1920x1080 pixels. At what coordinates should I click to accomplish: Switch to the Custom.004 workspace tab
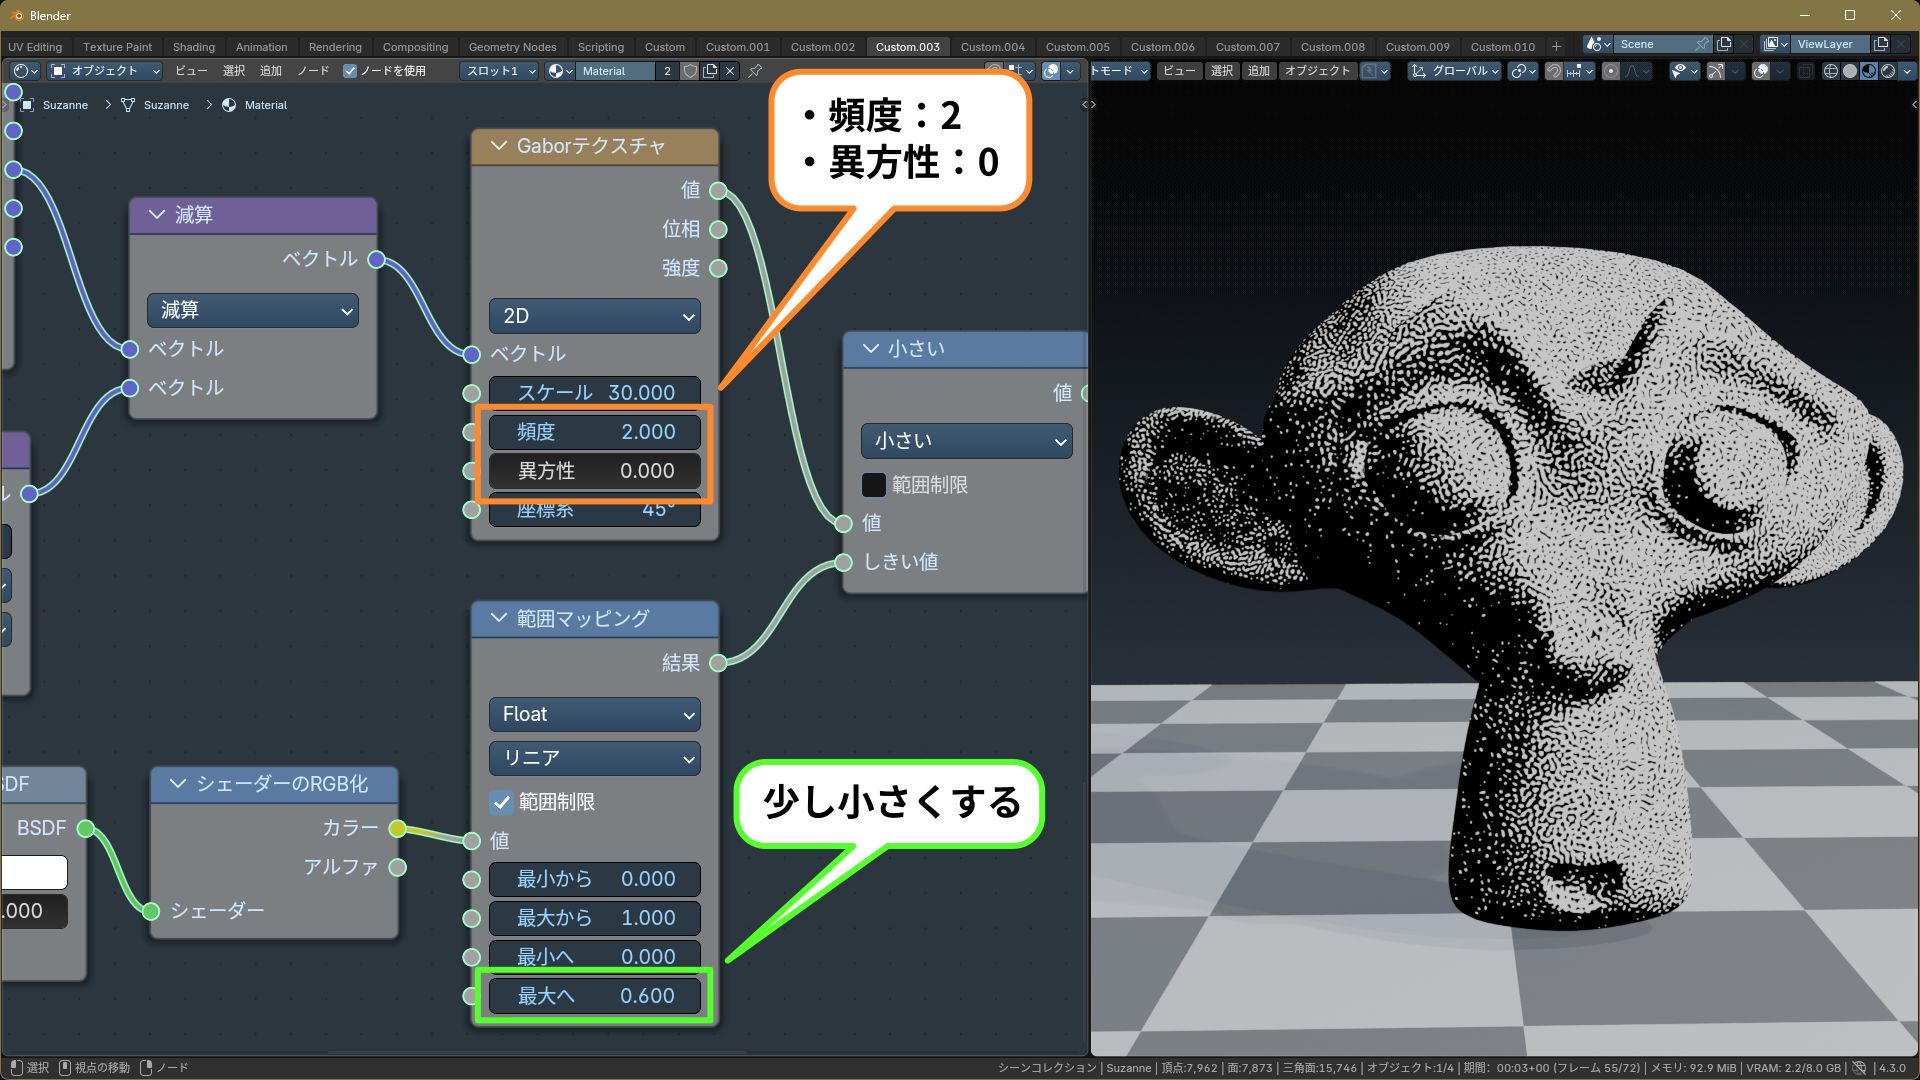pos(992,47)
